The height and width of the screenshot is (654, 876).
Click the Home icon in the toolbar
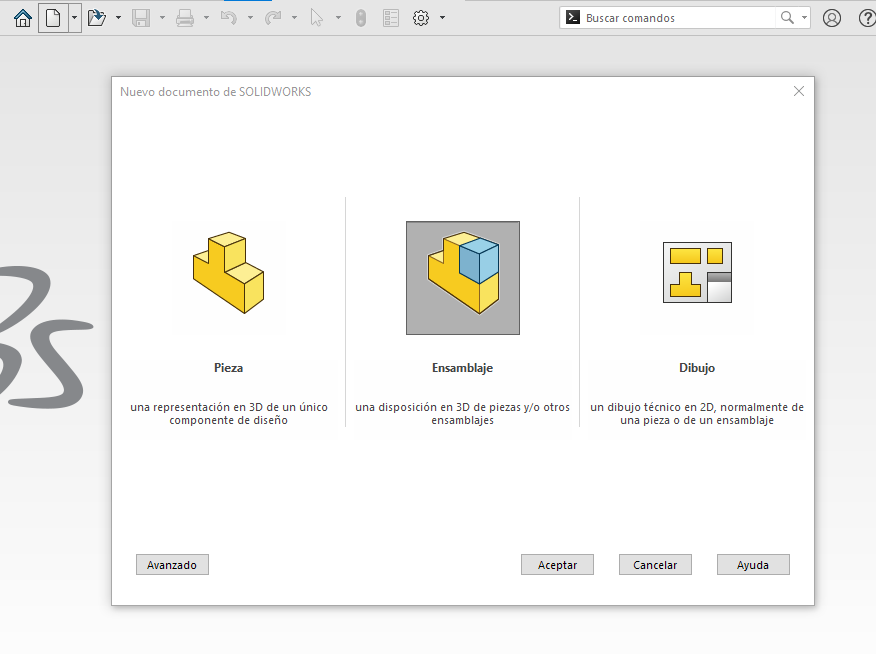(23, 18)
